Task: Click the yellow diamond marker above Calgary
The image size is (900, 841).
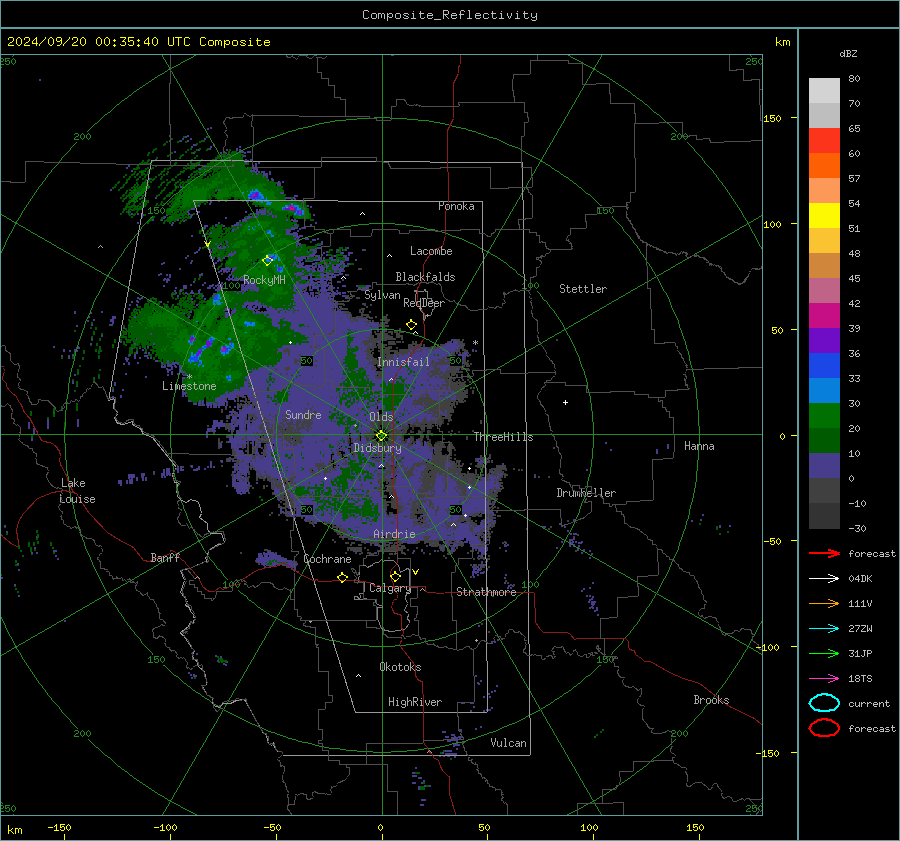Action: tap(395, 576)
